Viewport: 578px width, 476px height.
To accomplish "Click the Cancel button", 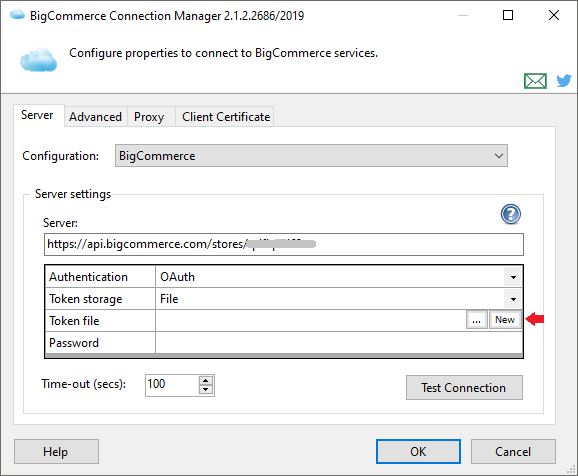I will point(513,452).
